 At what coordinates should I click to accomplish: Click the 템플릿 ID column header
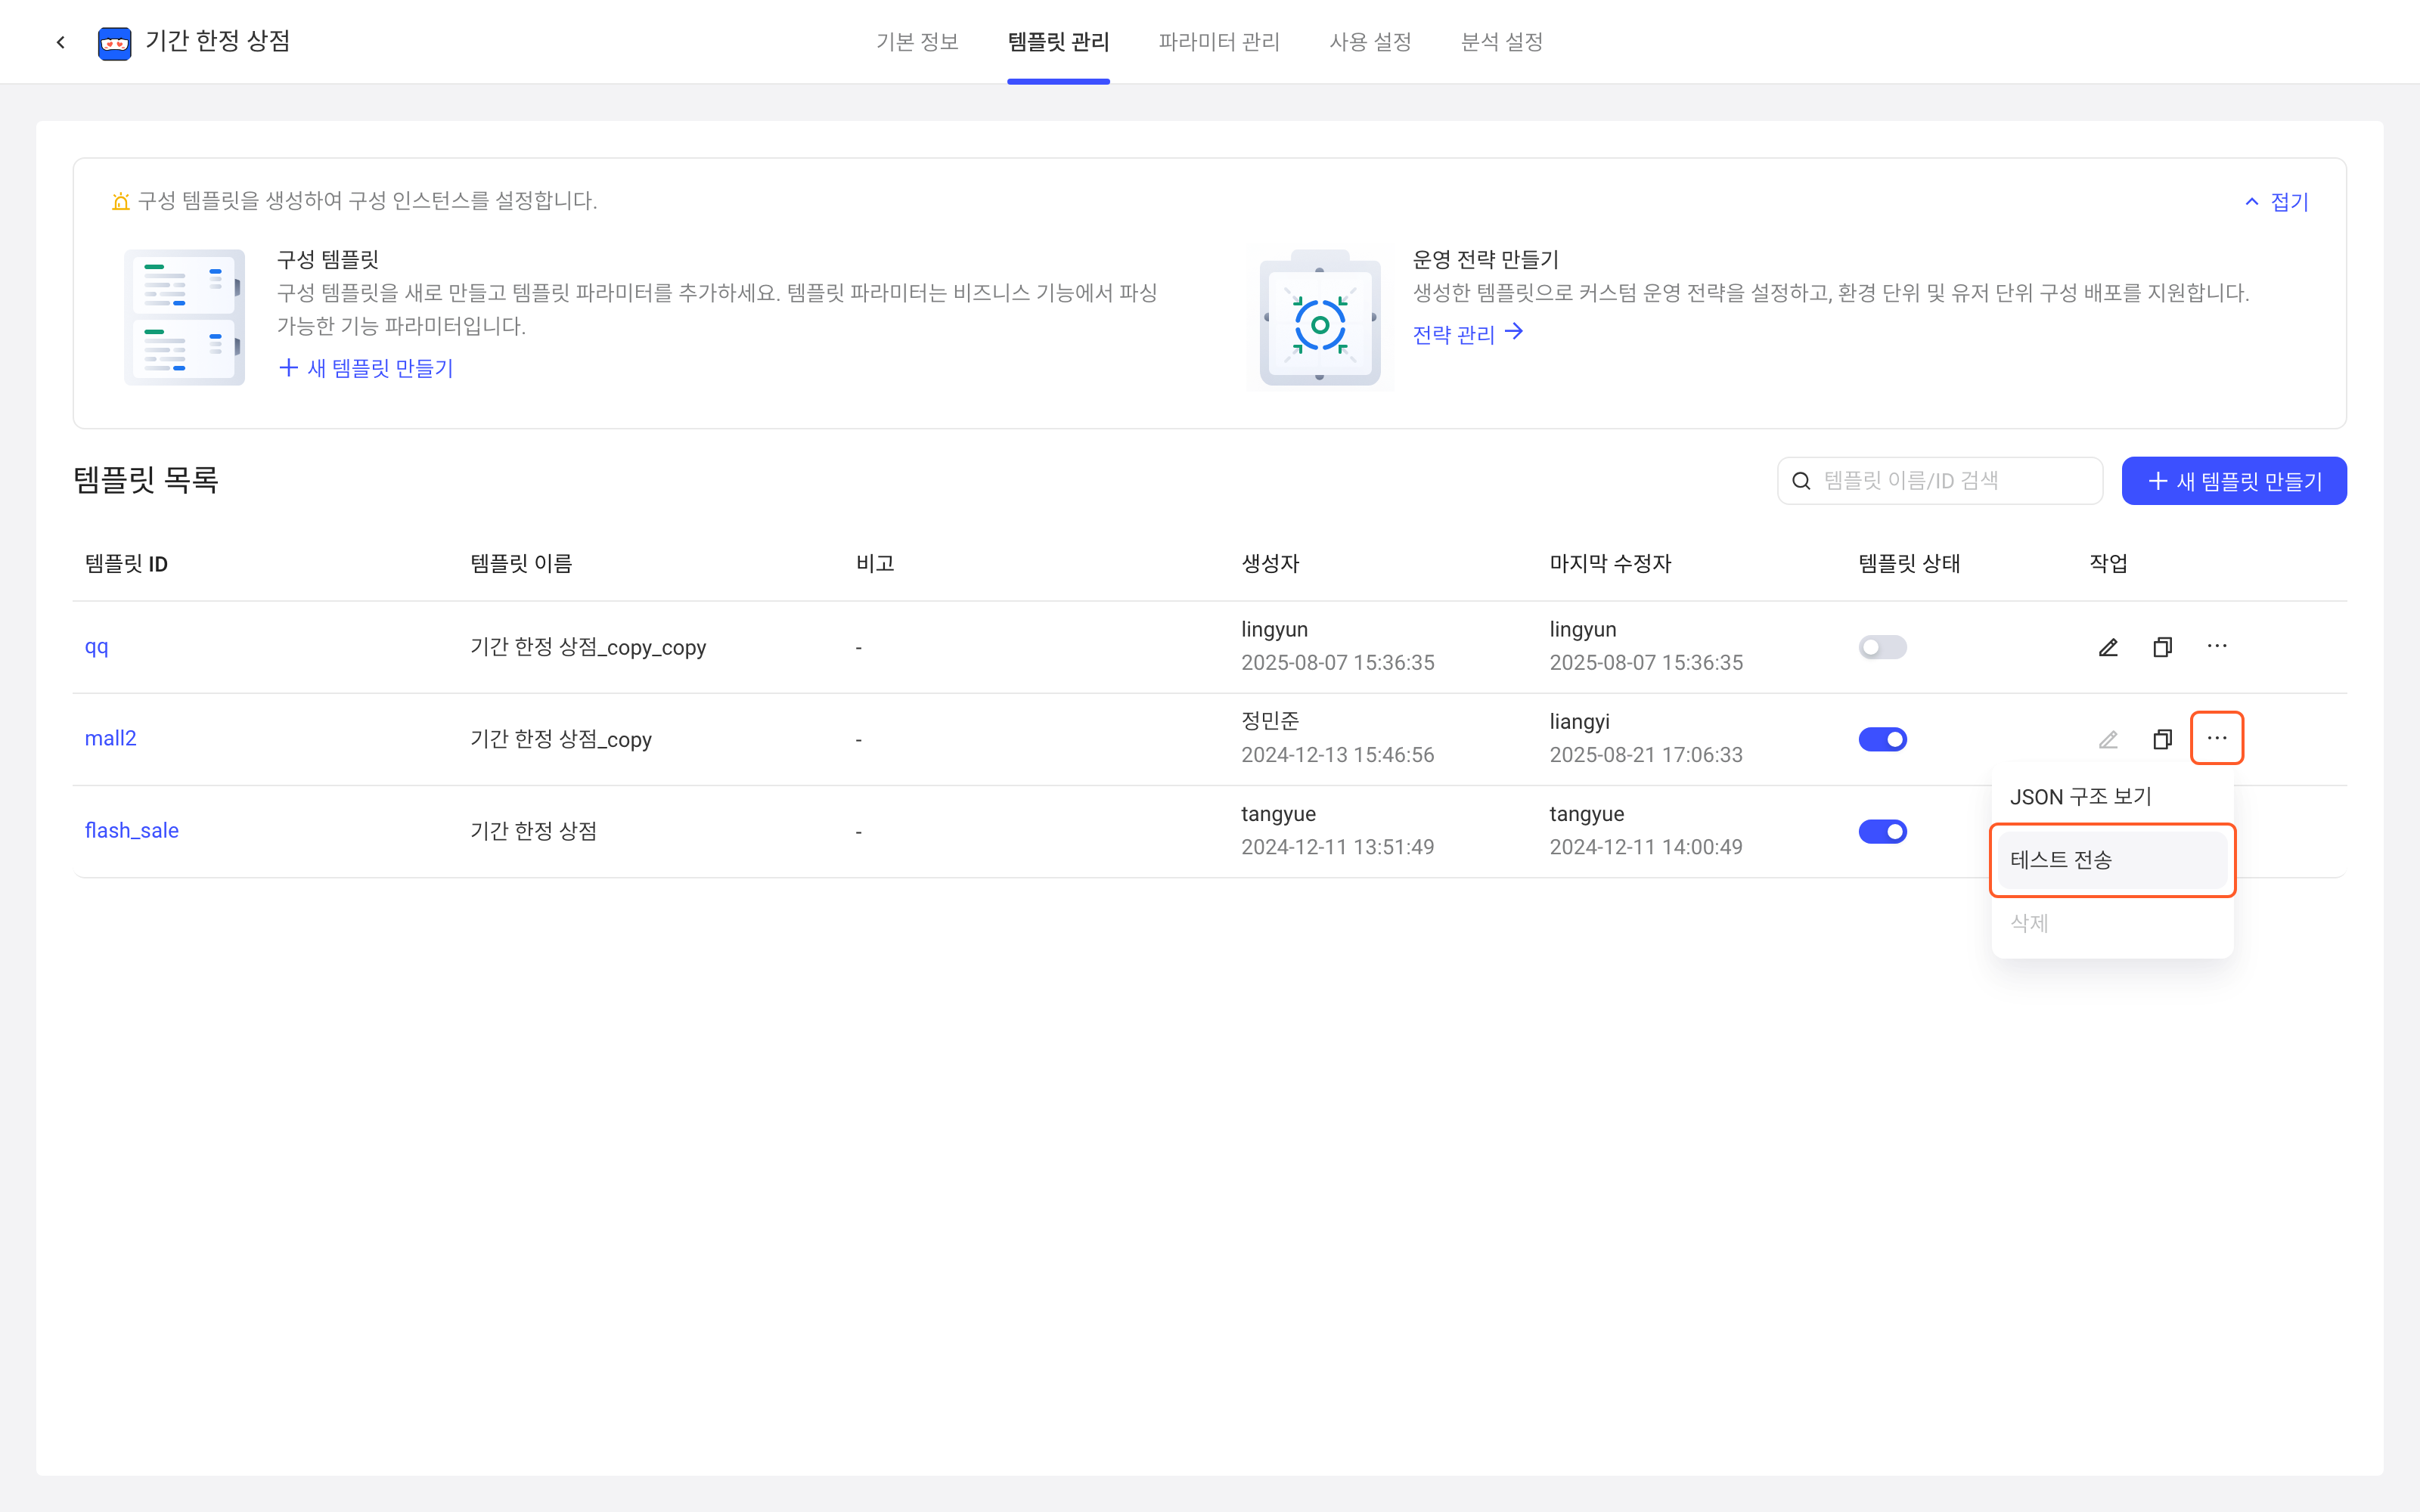click(x=126, y=564)
